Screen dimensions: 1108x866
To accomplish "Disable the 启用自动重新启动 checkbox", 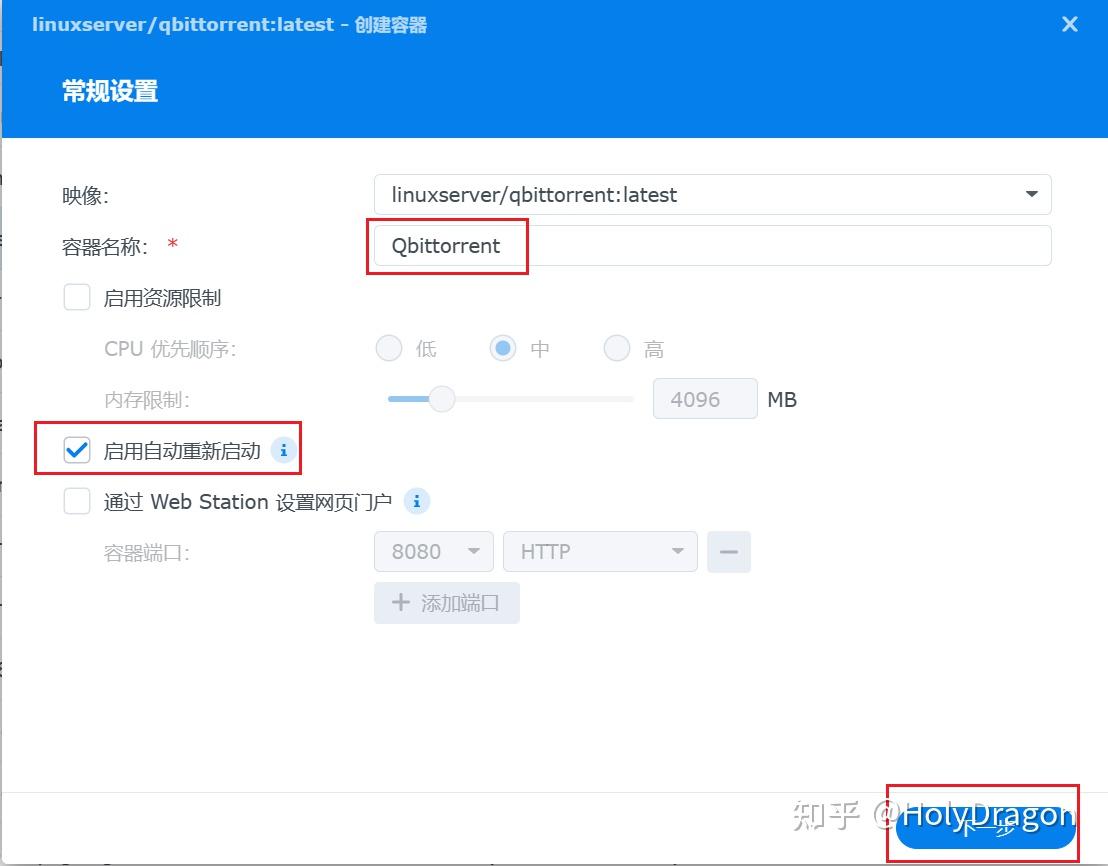I will 77,450.
